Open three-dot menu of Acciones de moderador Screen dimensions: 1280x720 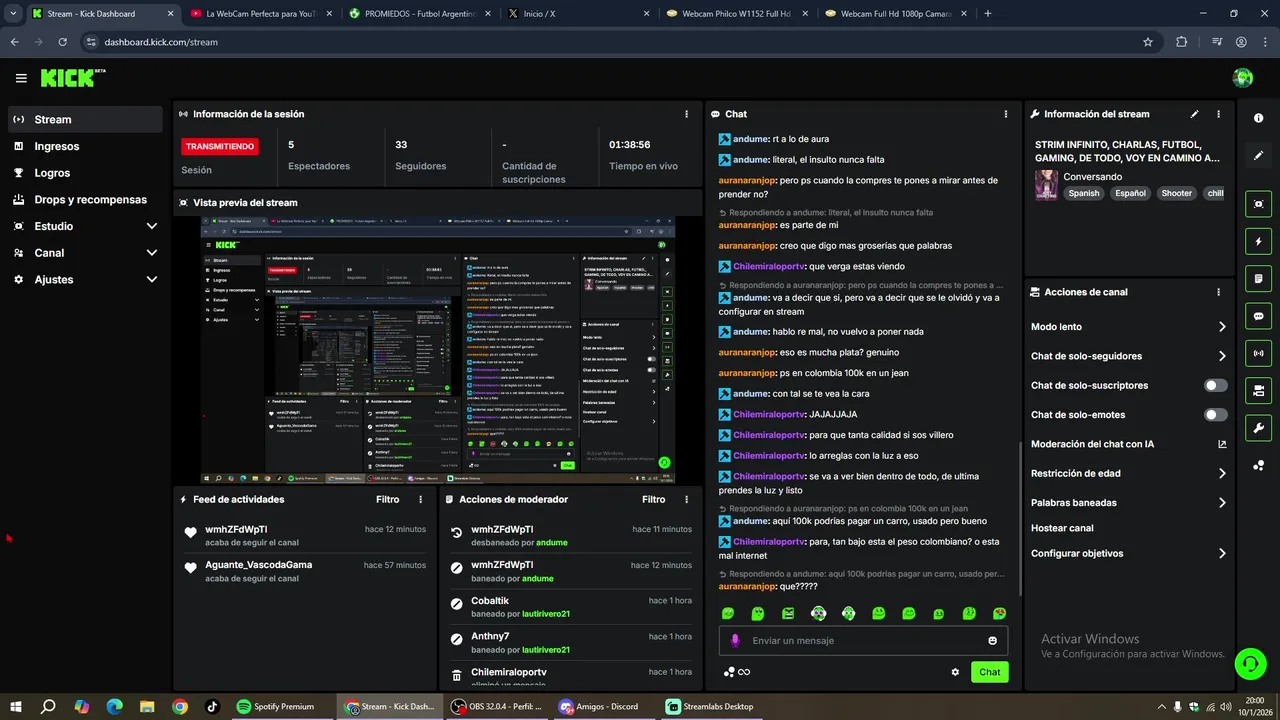point(686,499)
